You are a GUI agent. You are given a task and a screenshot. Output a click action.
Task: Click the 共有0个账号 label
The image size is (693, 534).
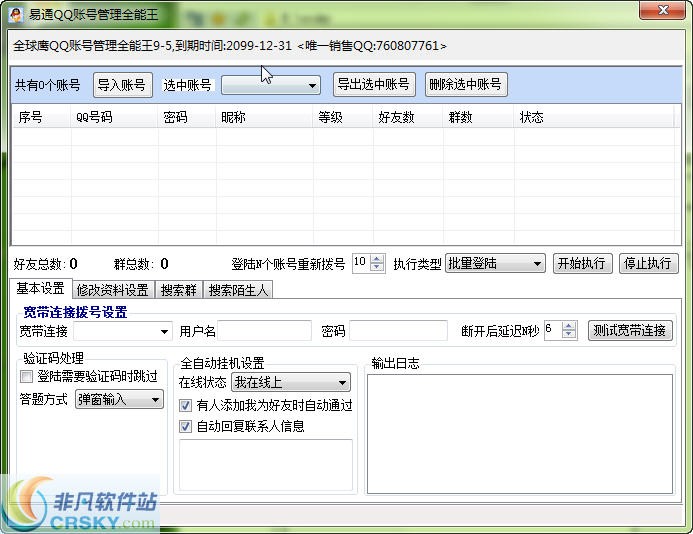(x=47, y=85)
